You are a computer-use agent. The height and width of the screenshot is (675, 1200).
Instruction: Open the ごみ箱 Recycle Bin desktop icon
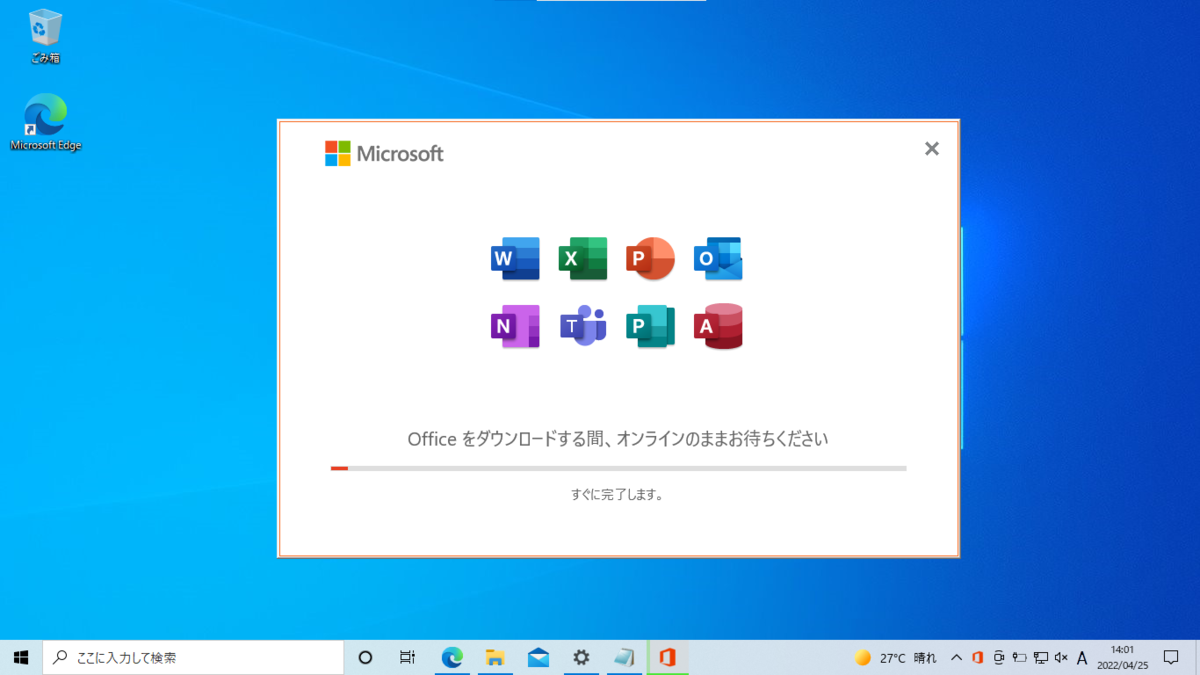point(45,37)
